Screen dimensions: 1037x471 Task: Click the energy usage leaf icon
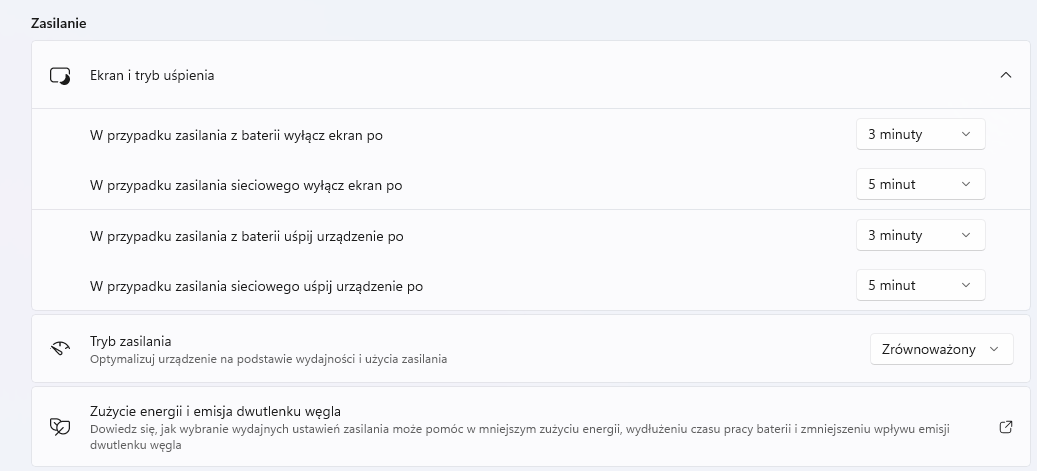[x=60, y=427]
